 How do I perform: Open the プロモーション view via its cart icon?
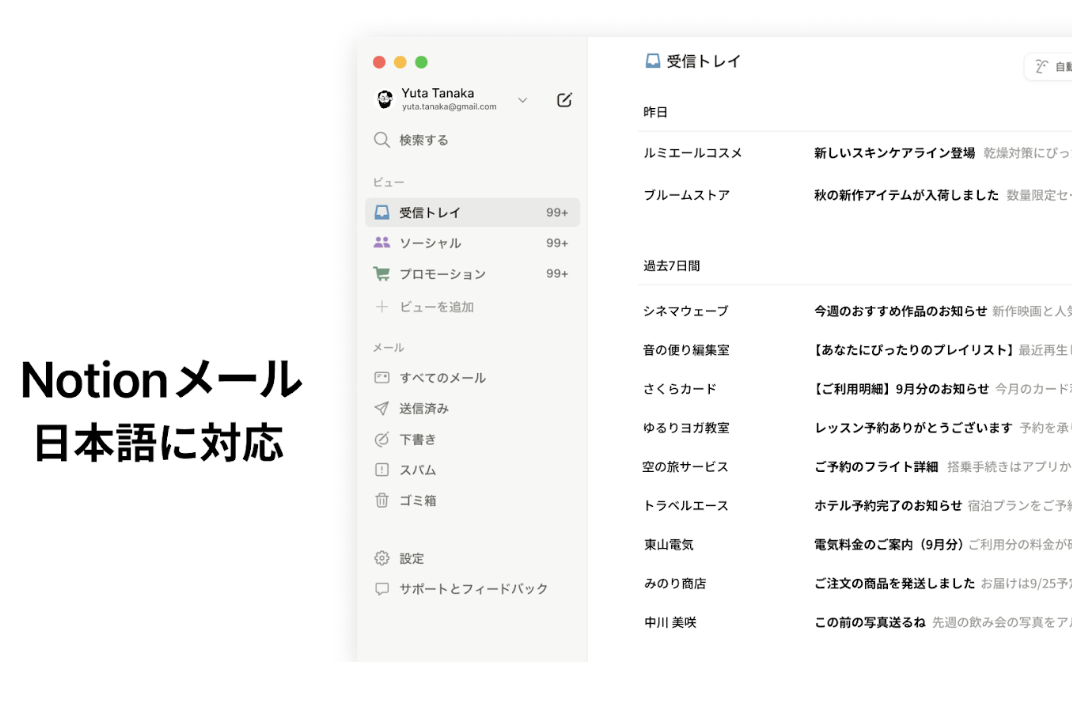click(383, 273)
